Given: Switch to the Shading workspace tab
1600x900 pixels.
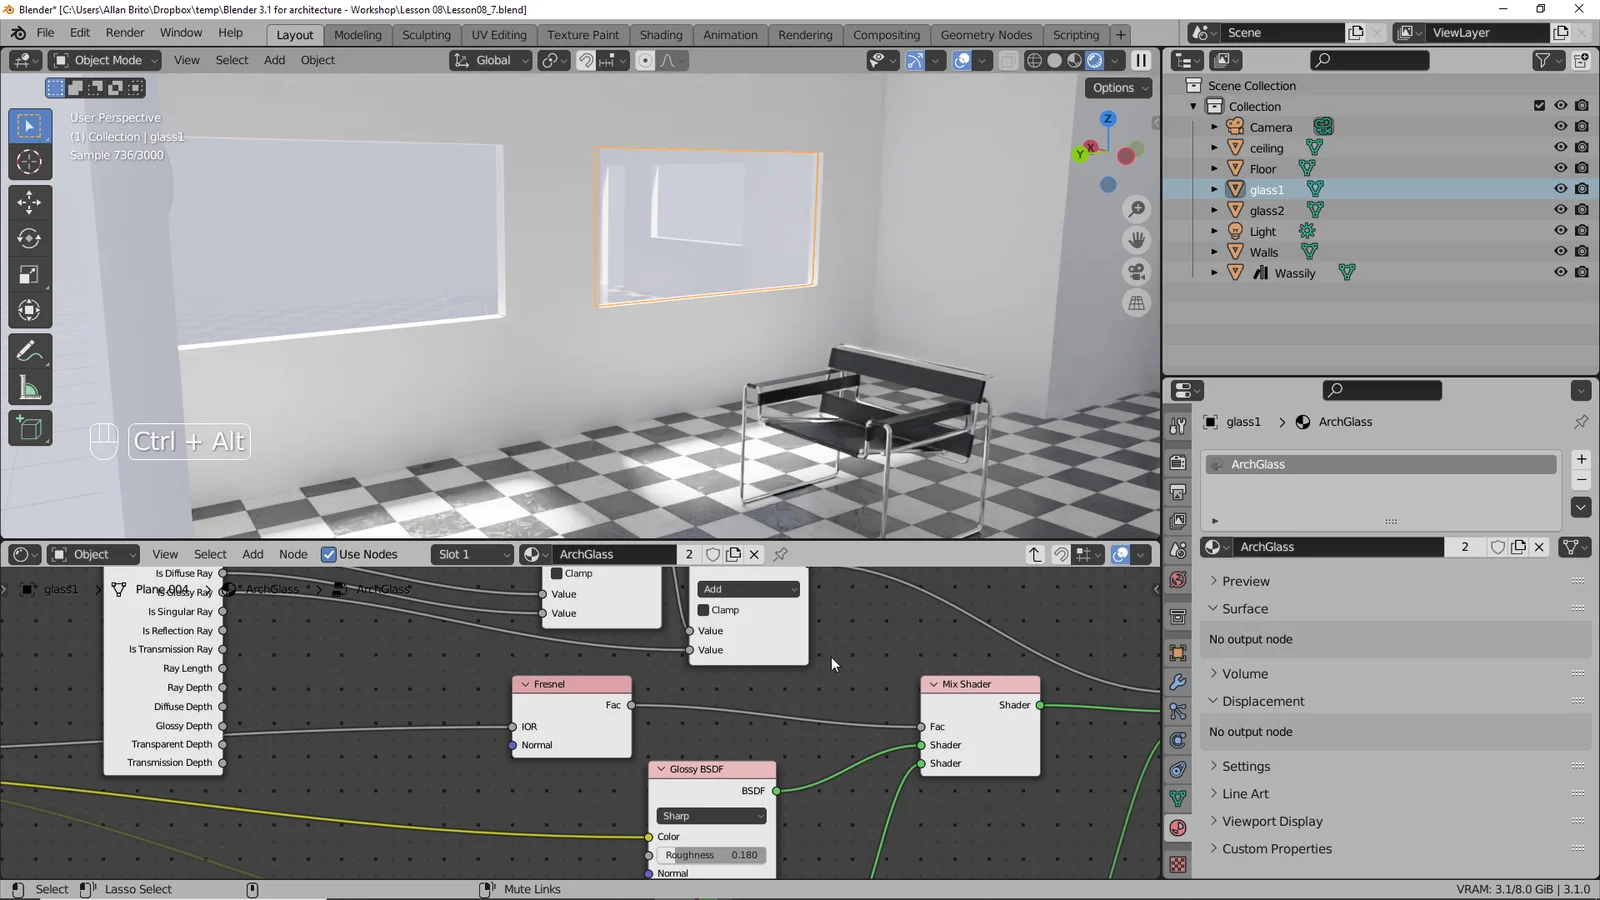Looking at the screenshot, I should click(661, 35).
